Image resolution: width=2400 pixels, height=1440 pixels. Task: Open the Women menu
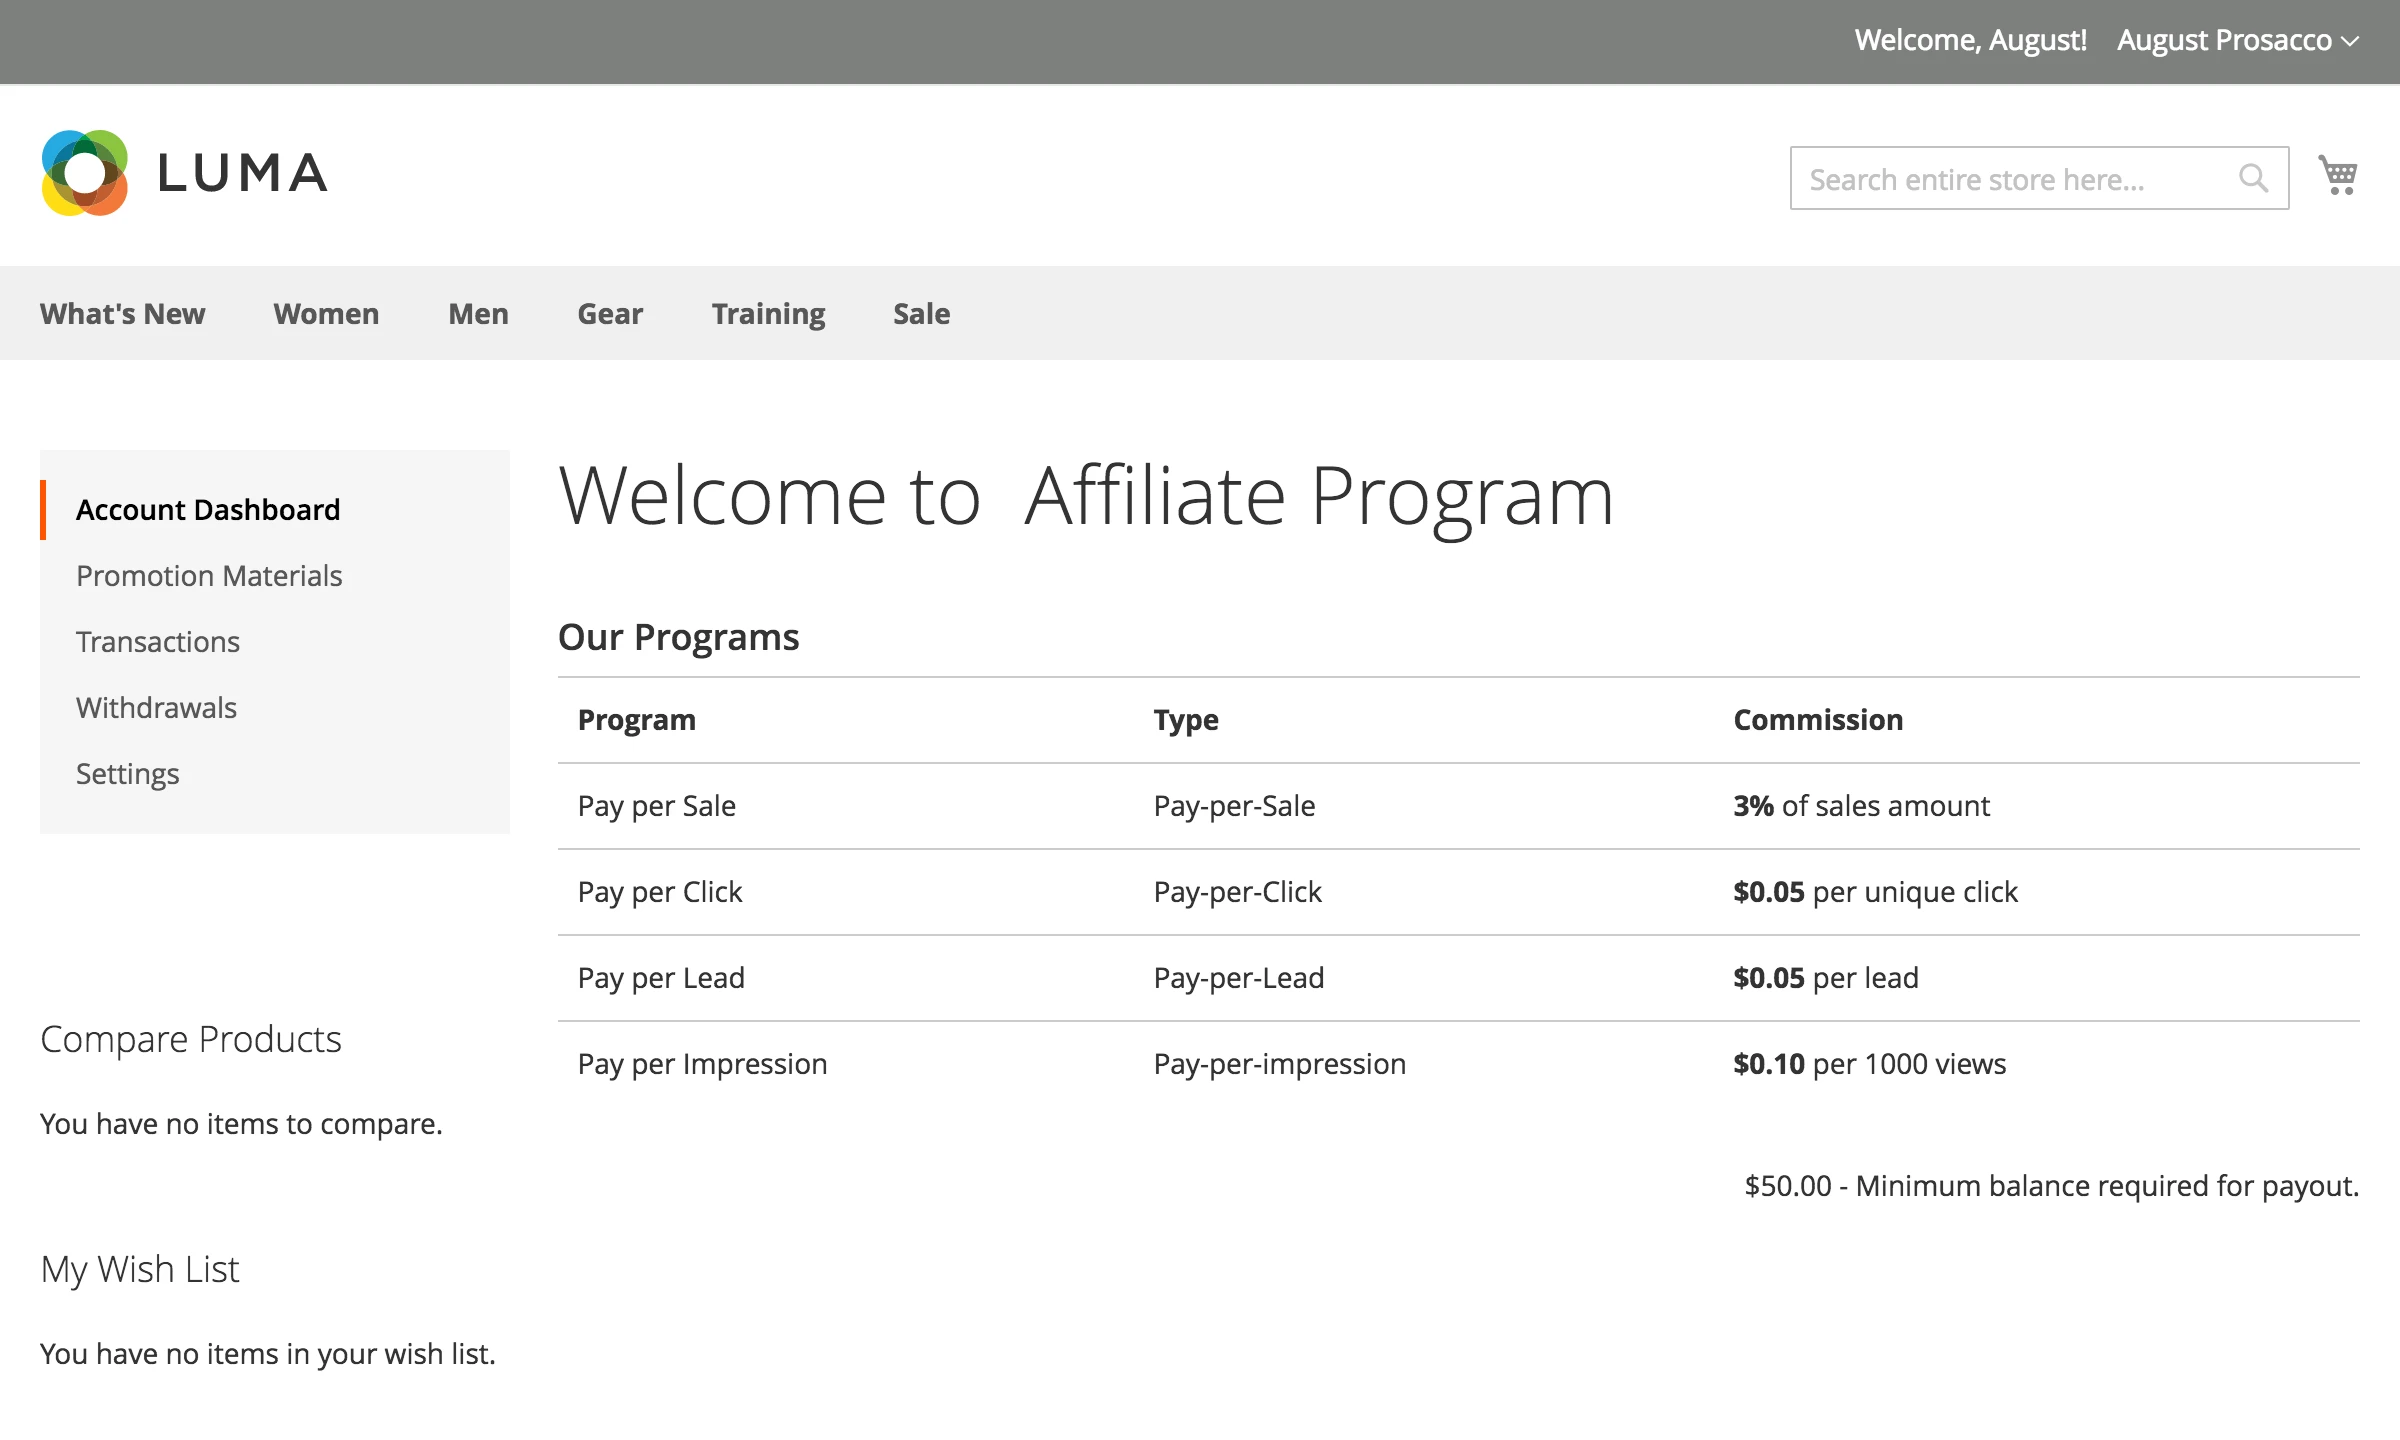point(325,313)
